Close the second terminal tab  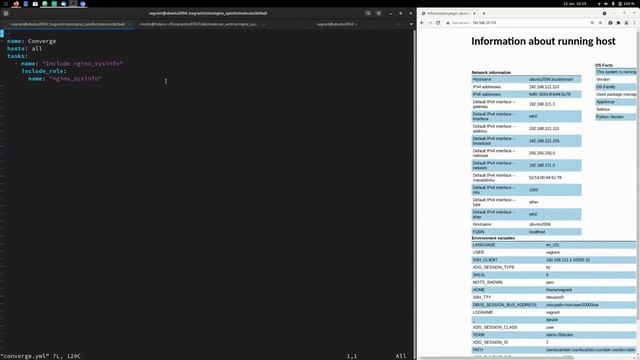(264, 24)
